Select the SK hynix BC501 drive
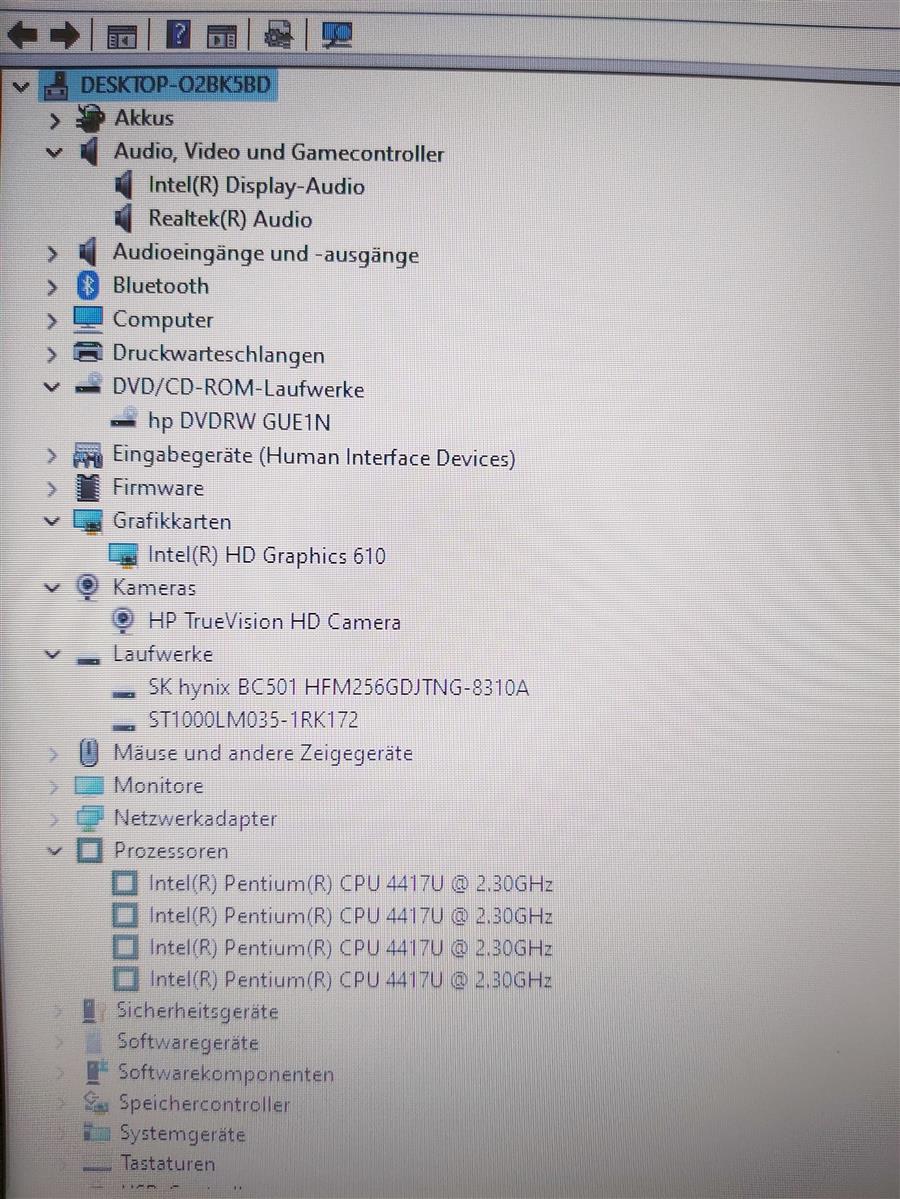The image size is (900, 1199). (338, 687)
